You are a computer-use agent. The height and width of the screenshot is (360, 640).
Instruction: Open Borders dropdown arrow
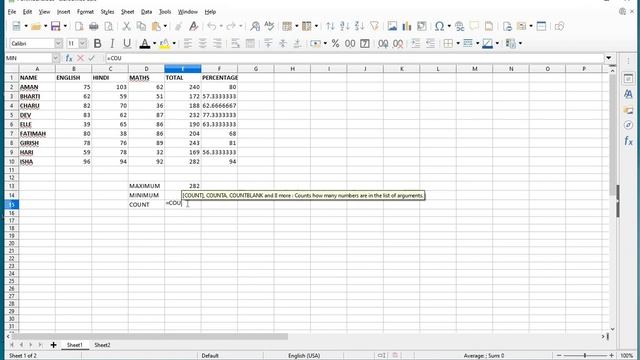point(458,44)
